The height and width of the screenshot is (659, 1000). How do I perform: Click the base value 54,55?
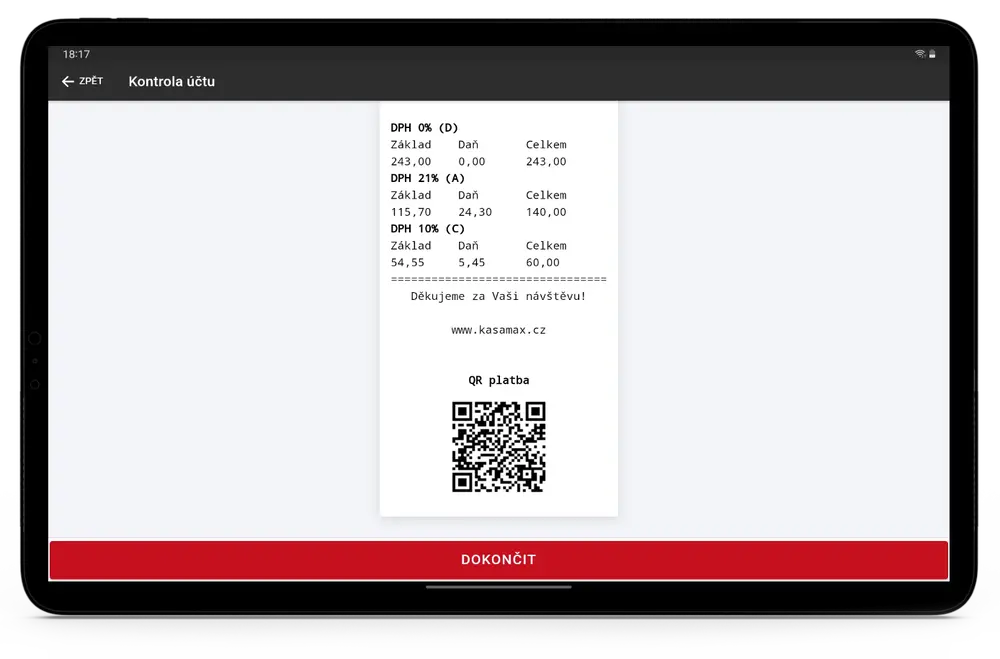point(408,262)
